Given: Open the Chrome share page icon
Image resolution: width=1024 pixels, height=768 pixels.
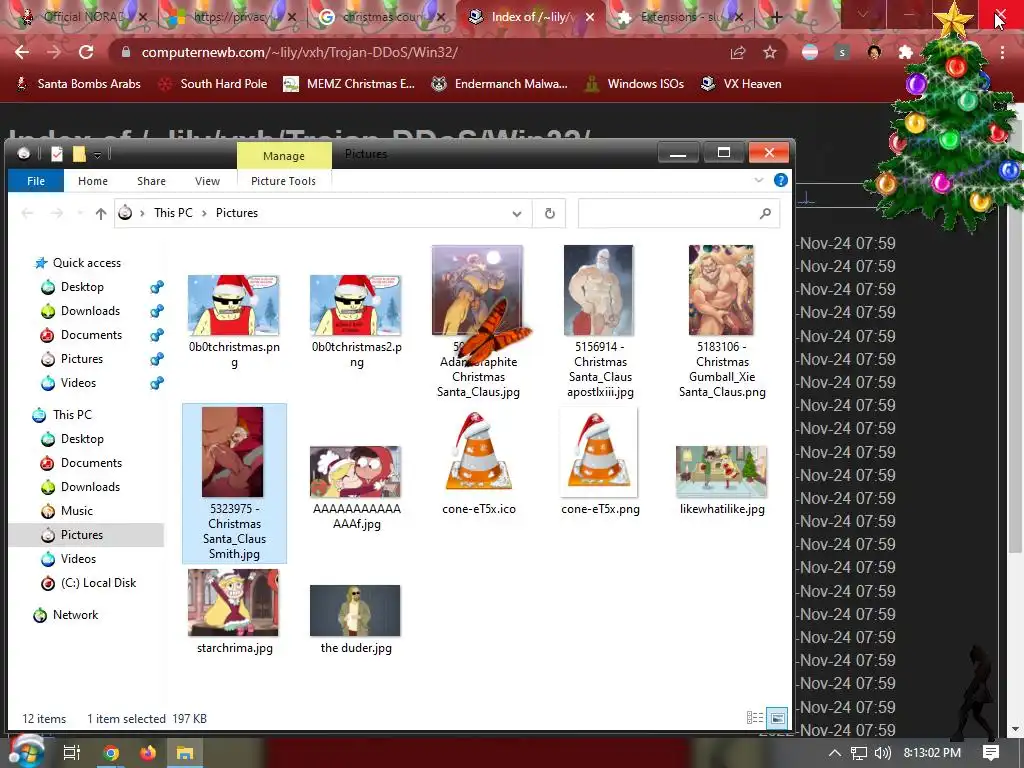Looking at the screenshot, I should point(738,52).
